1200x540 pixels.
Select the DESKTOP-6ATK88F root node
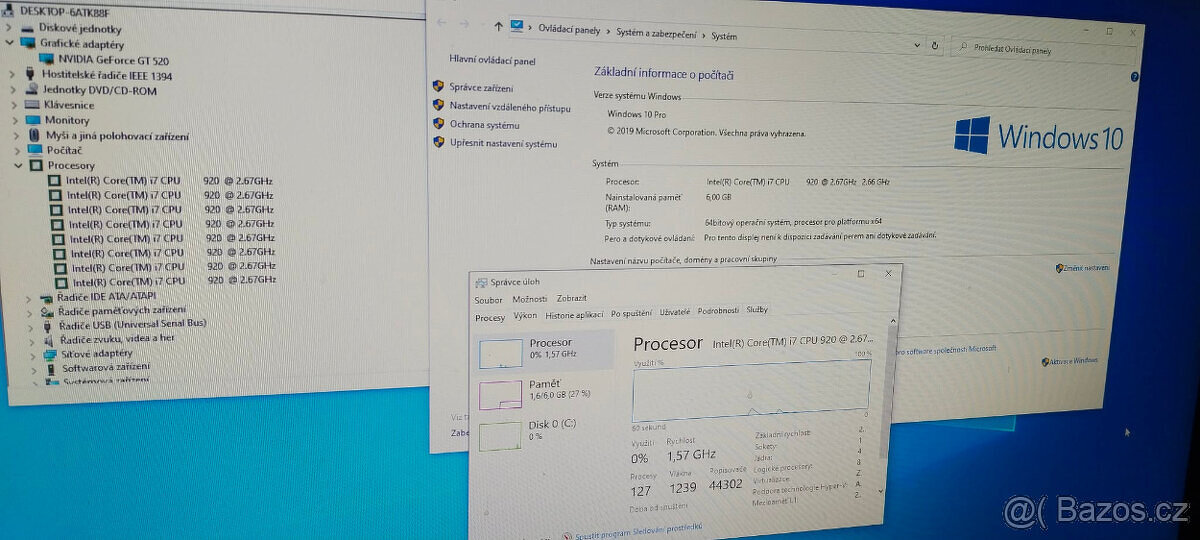pyautogui.click(x=65, y=12)
